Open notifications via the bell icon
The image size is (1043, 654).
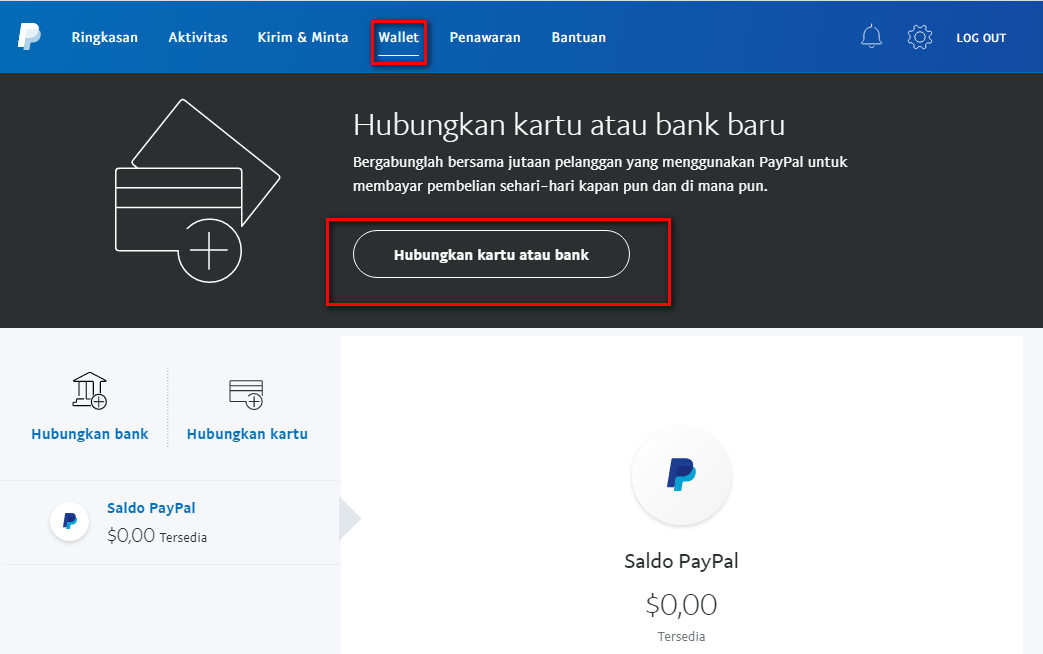(870, 36)
